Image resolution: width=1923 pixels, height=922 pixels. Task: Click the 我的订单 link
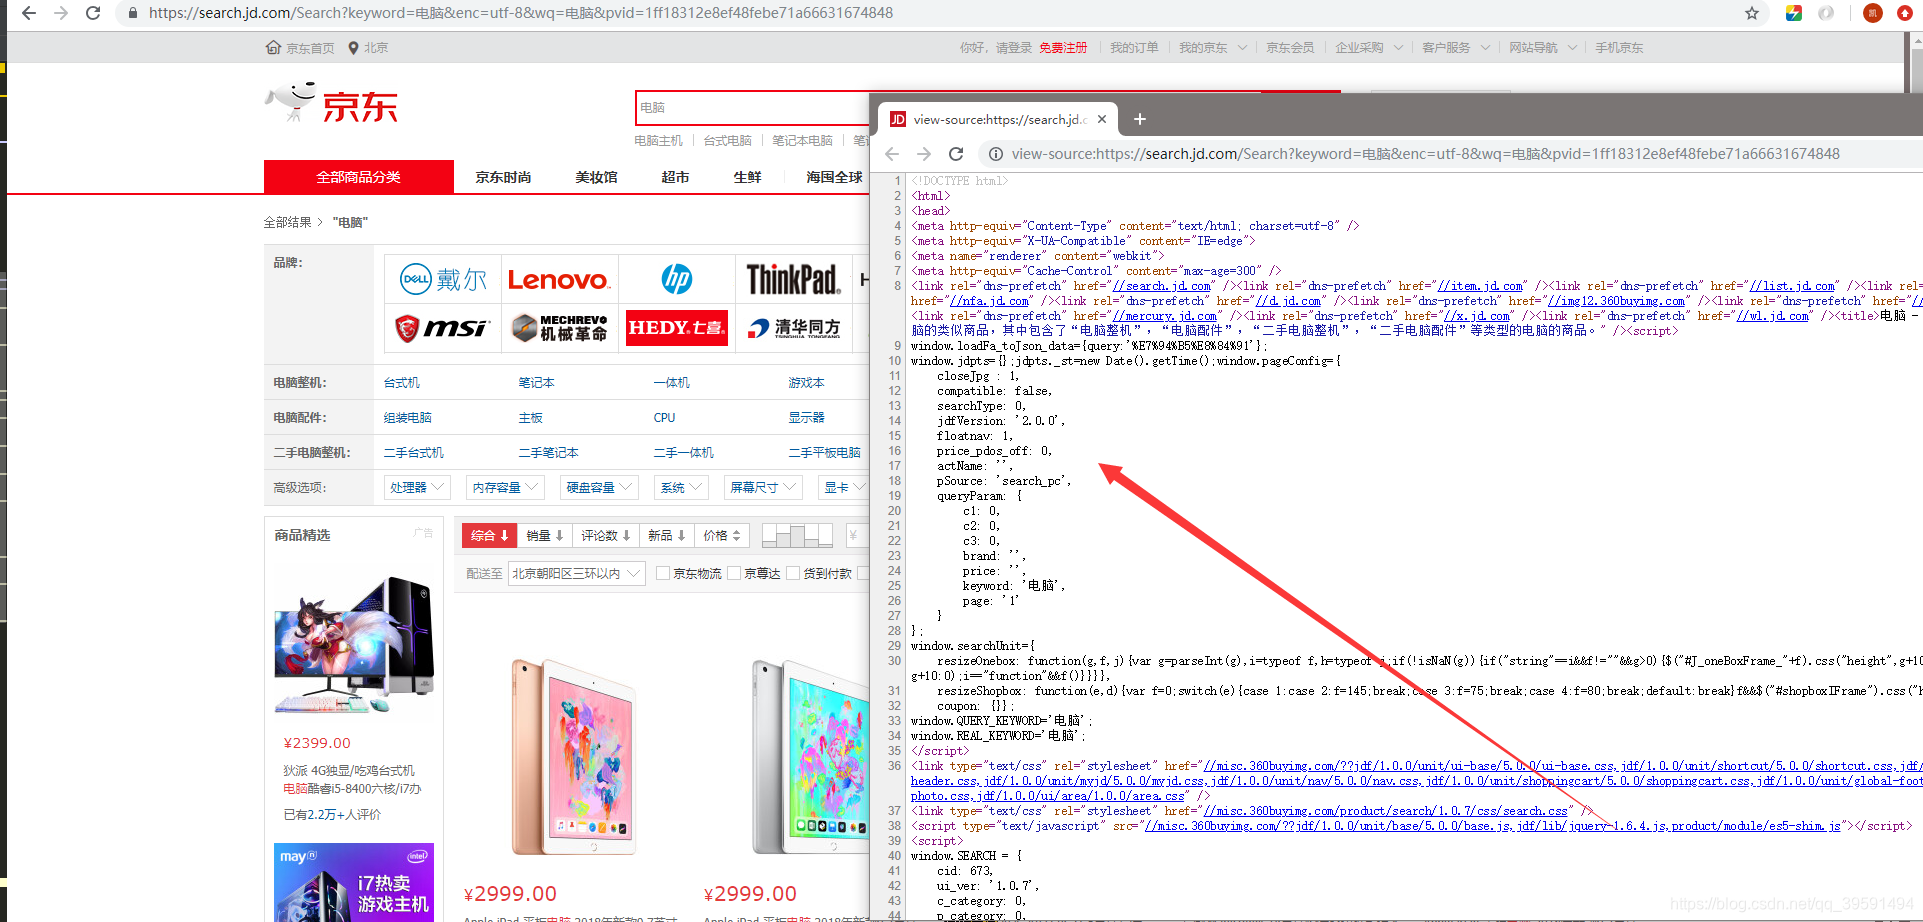point(1134,48)
